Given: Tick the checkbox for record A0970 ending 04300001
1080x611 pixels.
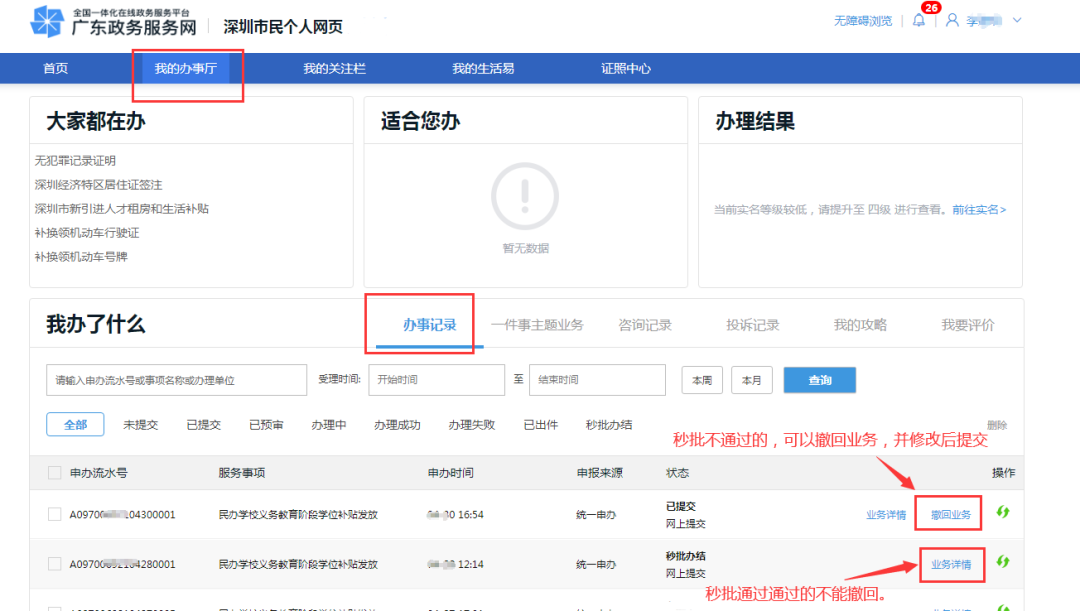Looking at the screenshot, I should 53,513.
